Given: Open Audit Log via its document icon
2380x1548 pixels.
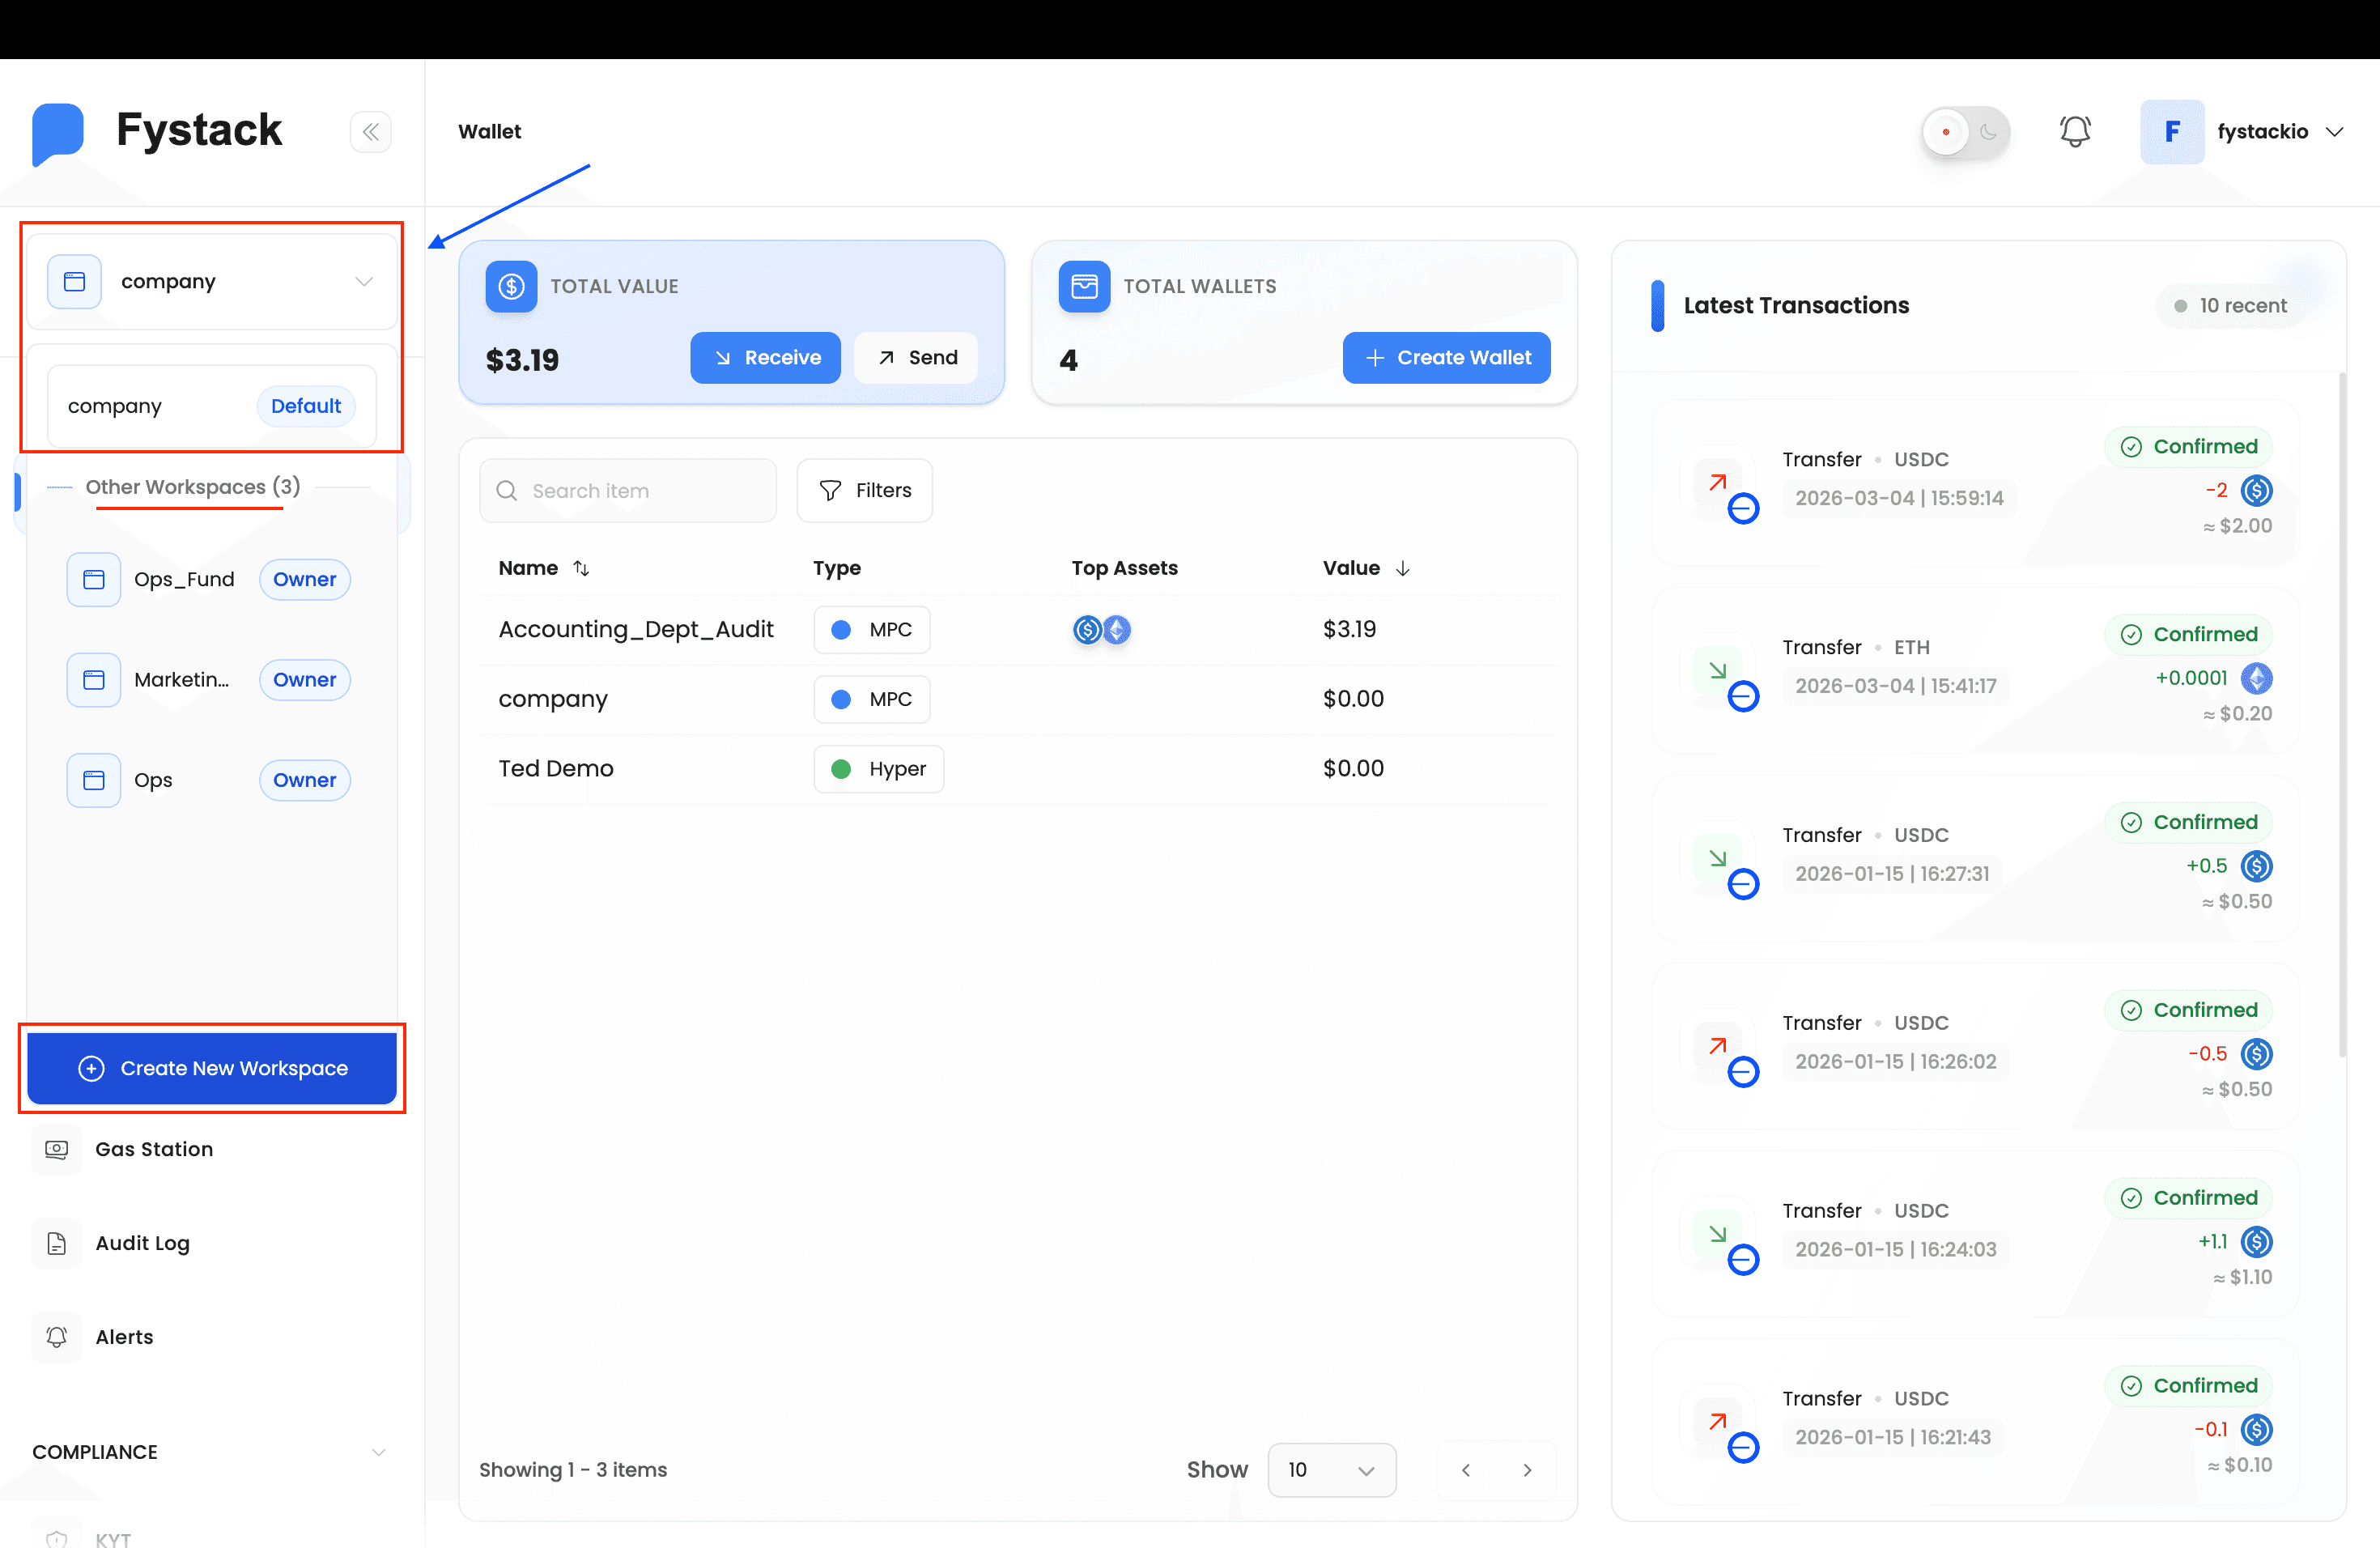Looking at the screenshot, I should (x=56, y=1243).
